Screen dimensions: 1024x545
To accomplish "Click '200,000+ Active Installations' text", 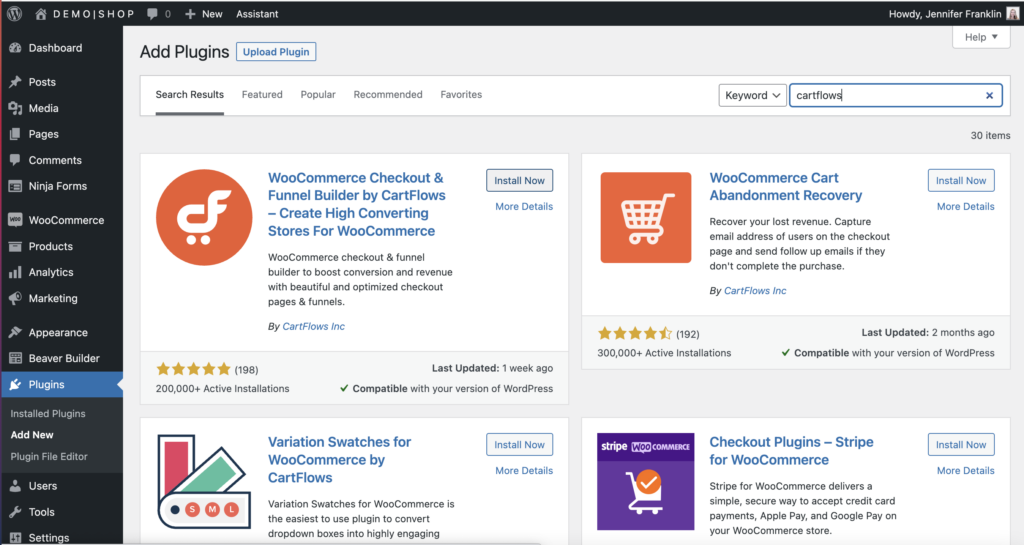I will click(x=222, y=388).
